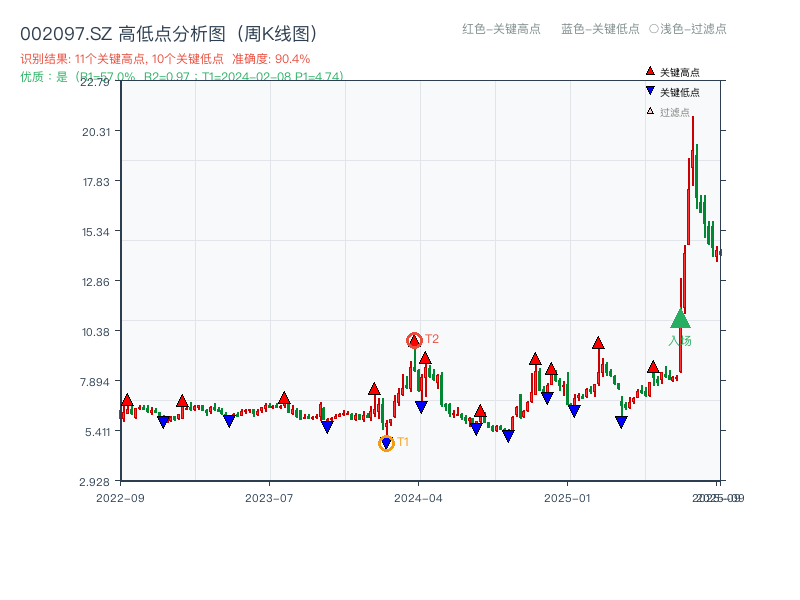This screenshot has height=600, width=800.
Task: Select red high-point triangle above the 2023-07 tick
Action: pyautogui.click(x=284, y=398)
